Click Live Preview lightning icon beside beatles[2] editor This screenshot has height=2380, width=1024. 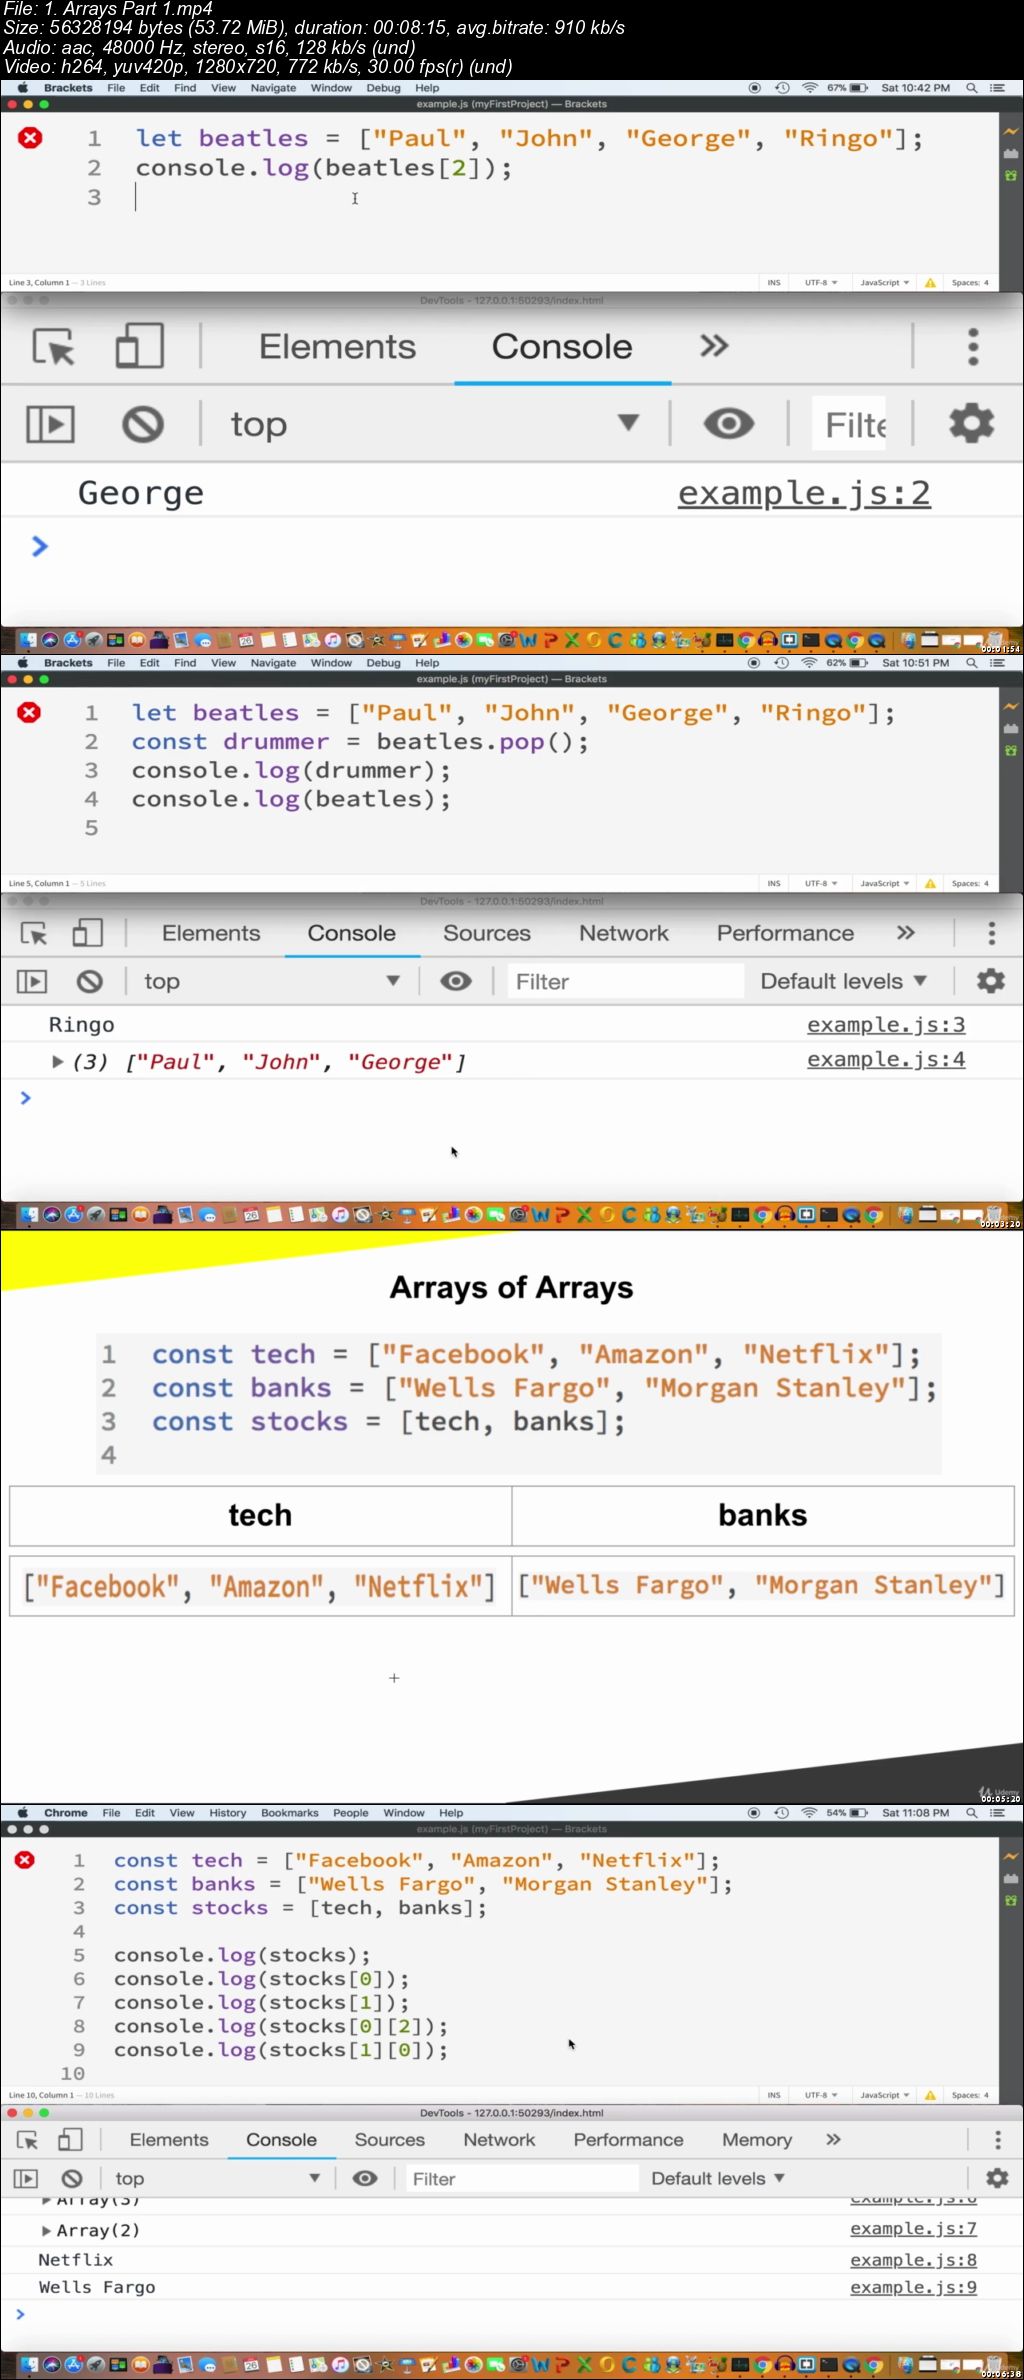click(x=1011, y=131)
